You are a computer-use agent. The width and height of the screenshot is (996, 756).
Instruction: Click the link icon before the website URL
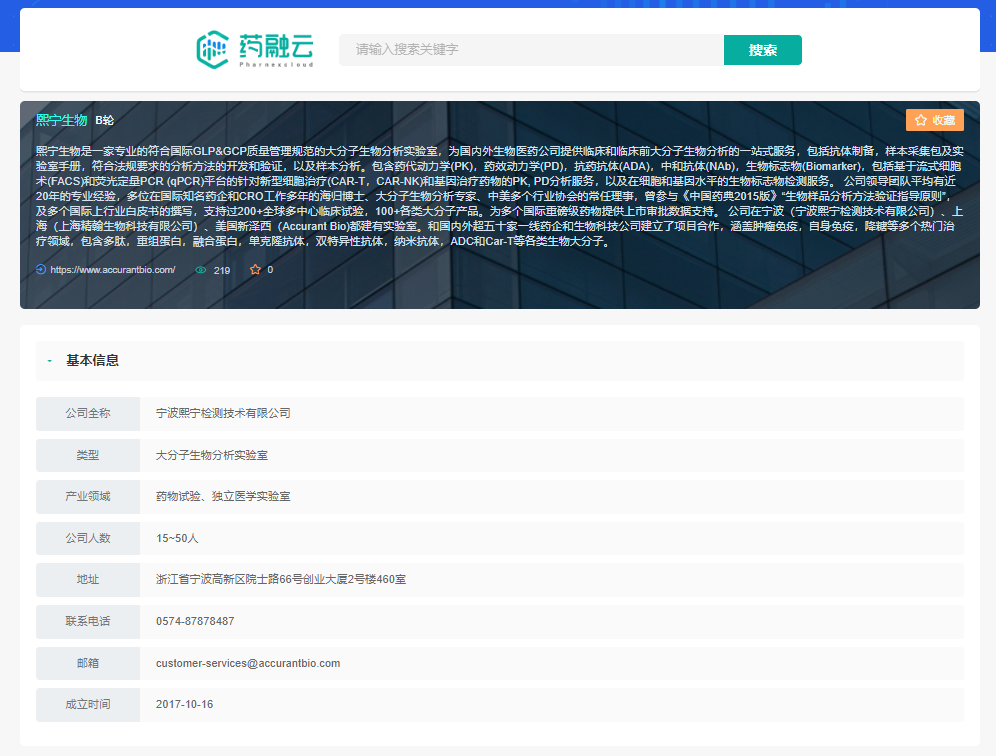41,270
